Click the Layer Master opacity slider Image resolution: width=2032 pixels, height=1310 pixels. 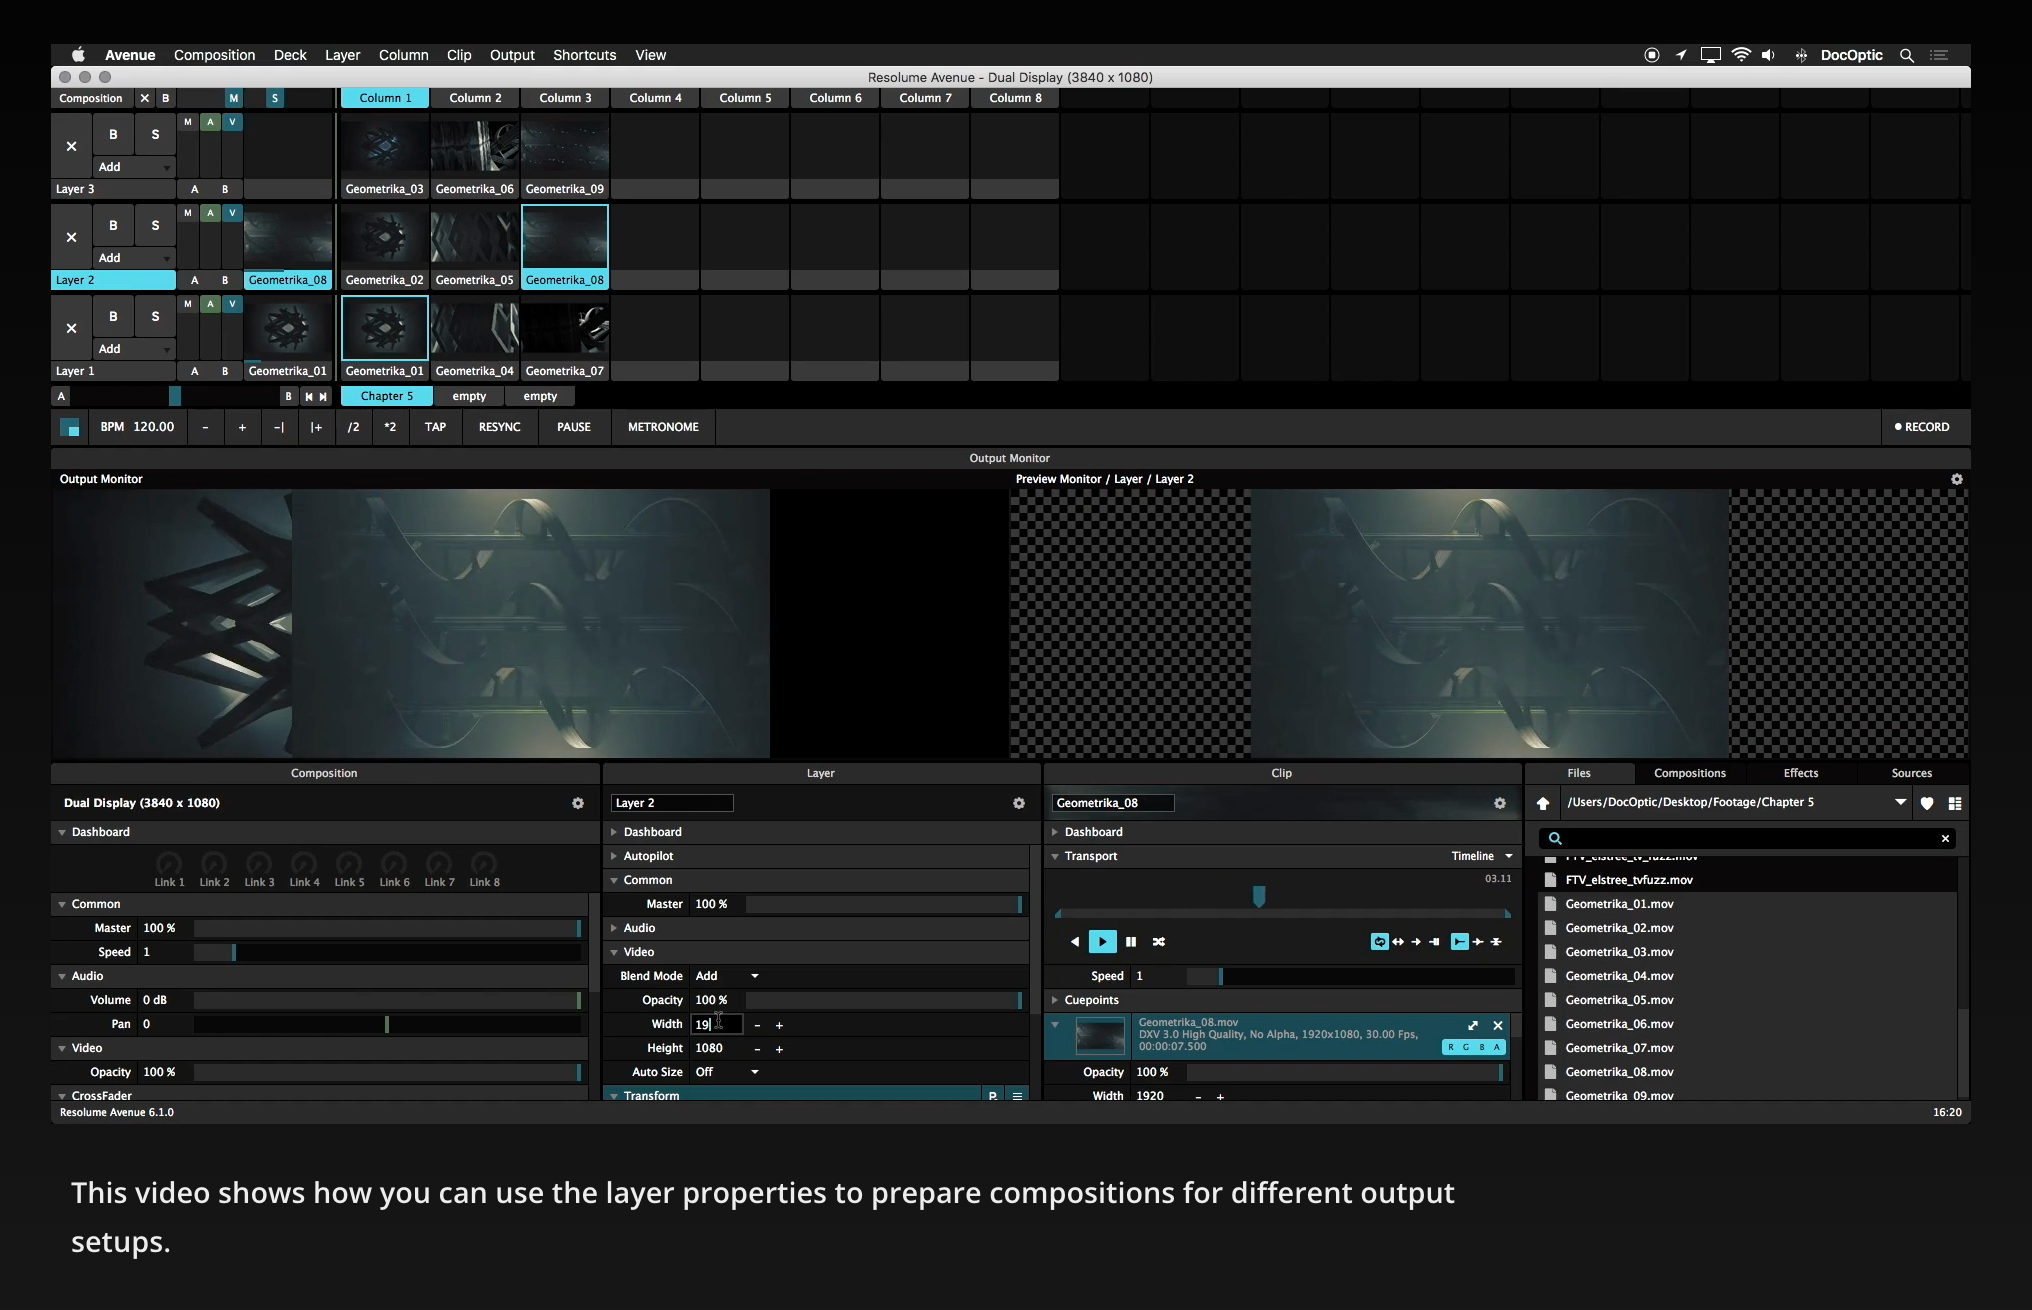(883, 904)
